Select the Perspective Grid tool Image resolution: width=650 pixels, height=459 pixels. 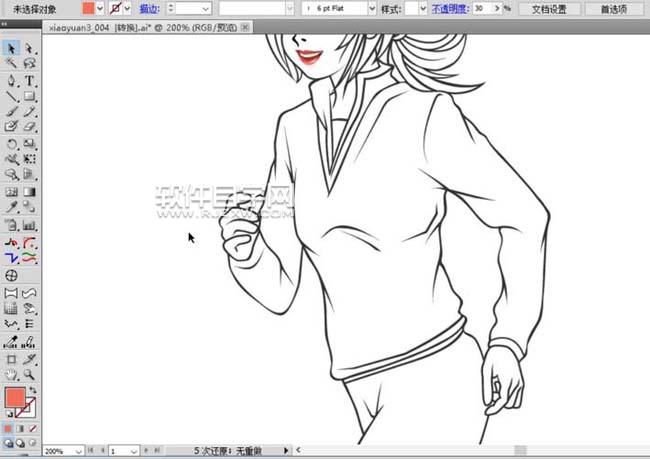29,174
